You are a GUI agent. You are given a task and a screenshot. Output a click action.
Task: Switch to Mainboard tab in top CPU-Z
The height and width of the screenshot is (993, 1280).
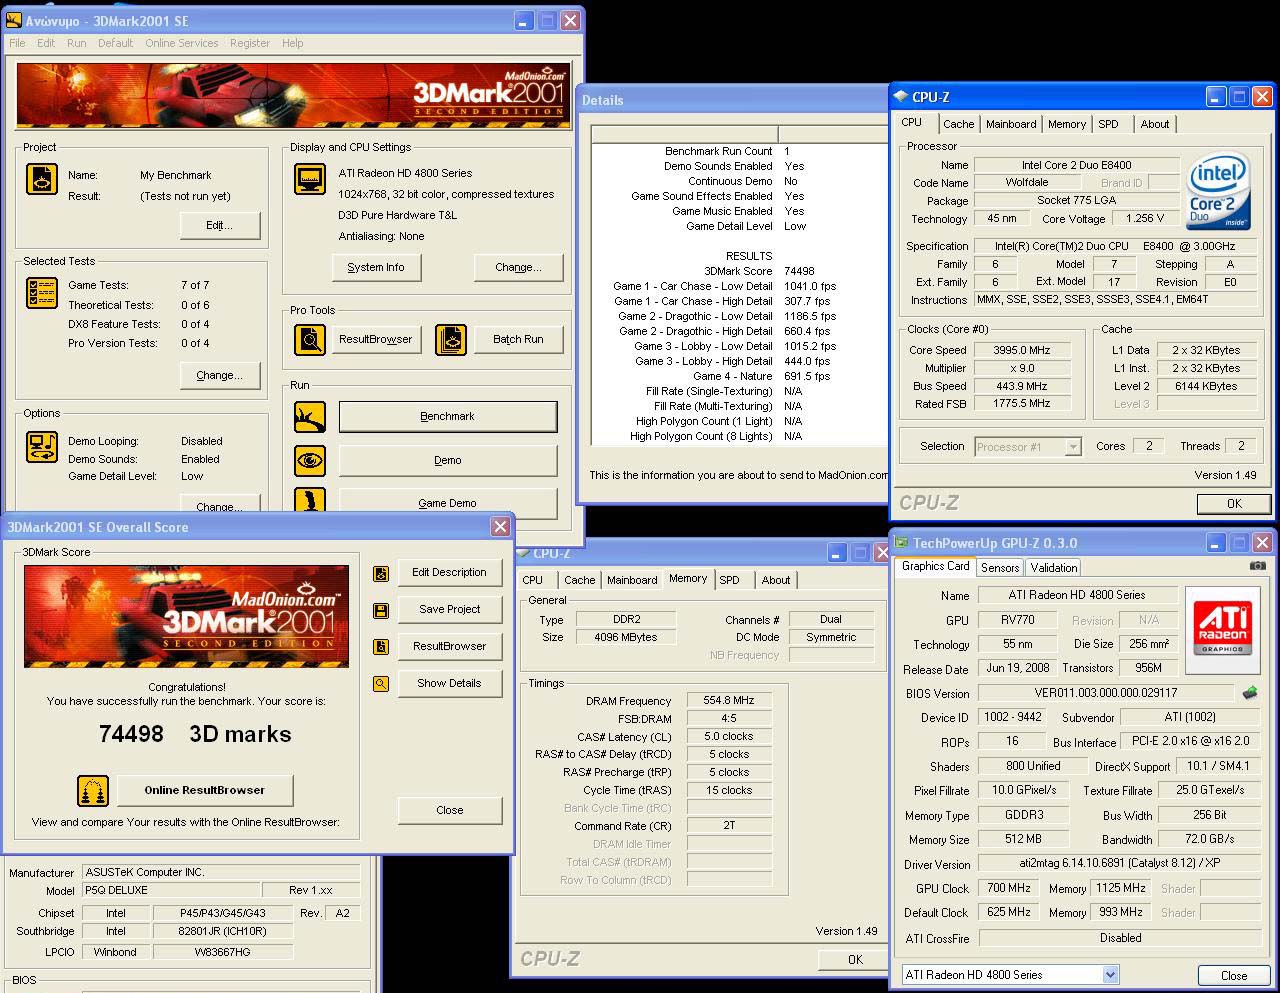coord(1011,124)
